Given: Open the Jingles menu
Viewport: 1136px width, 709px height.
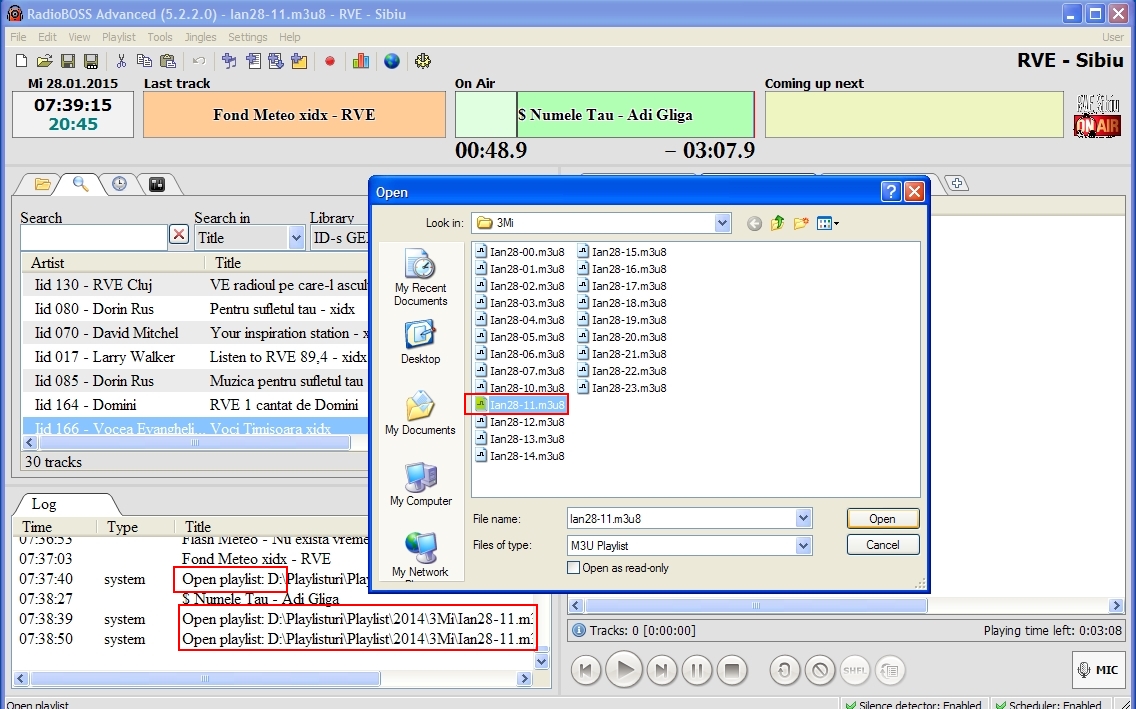Looking at the screenshot, I should [201, 37].
